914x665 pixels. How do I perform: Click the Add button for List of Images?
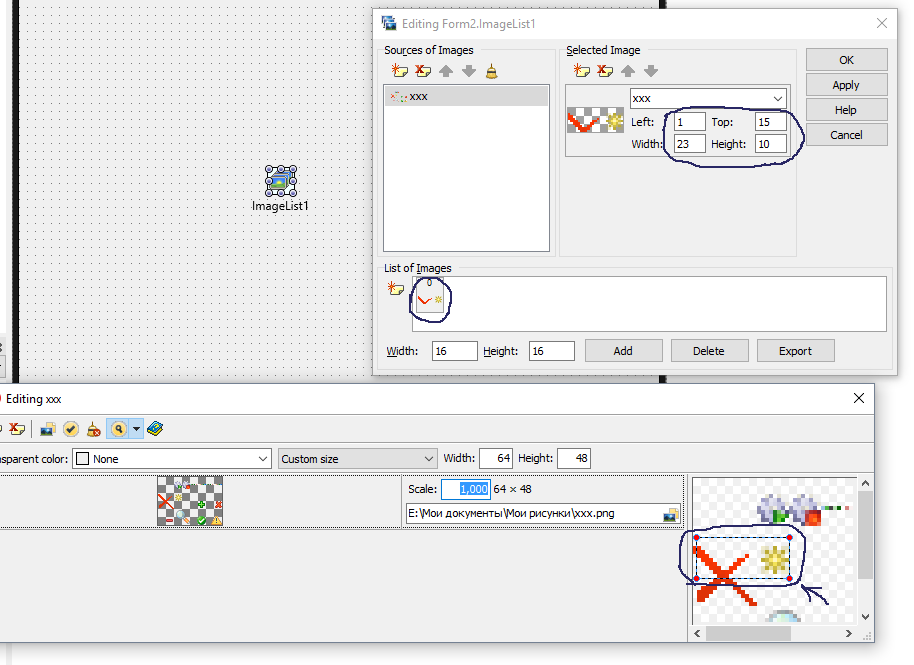623,351
